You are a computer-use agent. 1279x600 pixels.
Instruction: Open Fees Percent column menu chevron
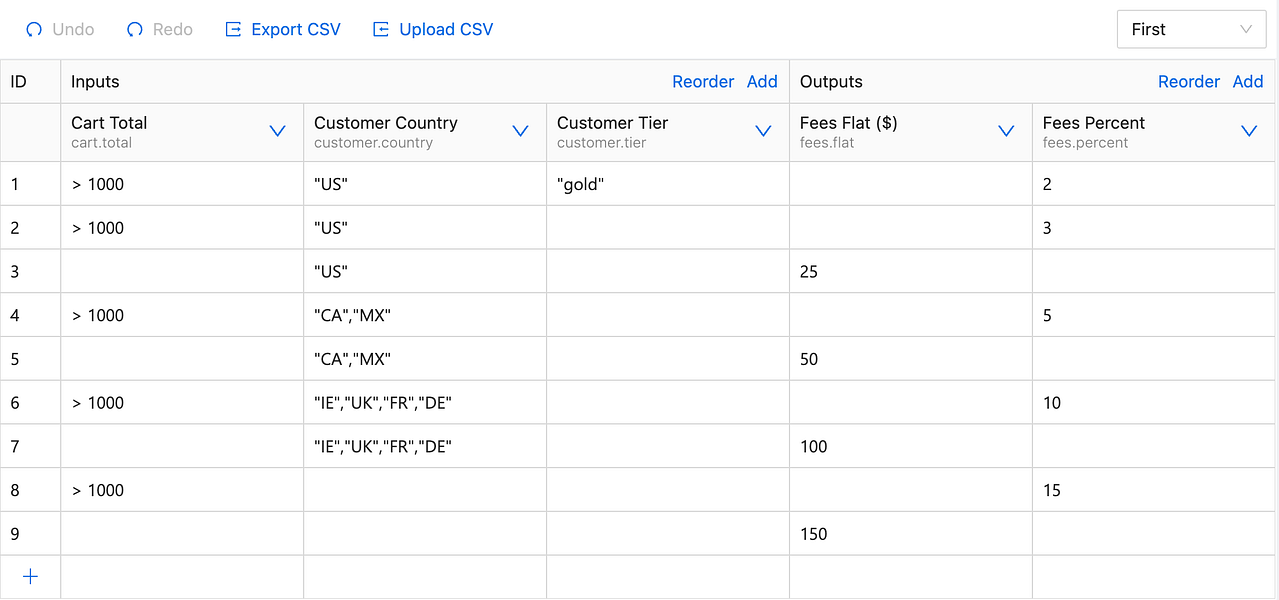pyautogui.click(x=1249, y=131)
